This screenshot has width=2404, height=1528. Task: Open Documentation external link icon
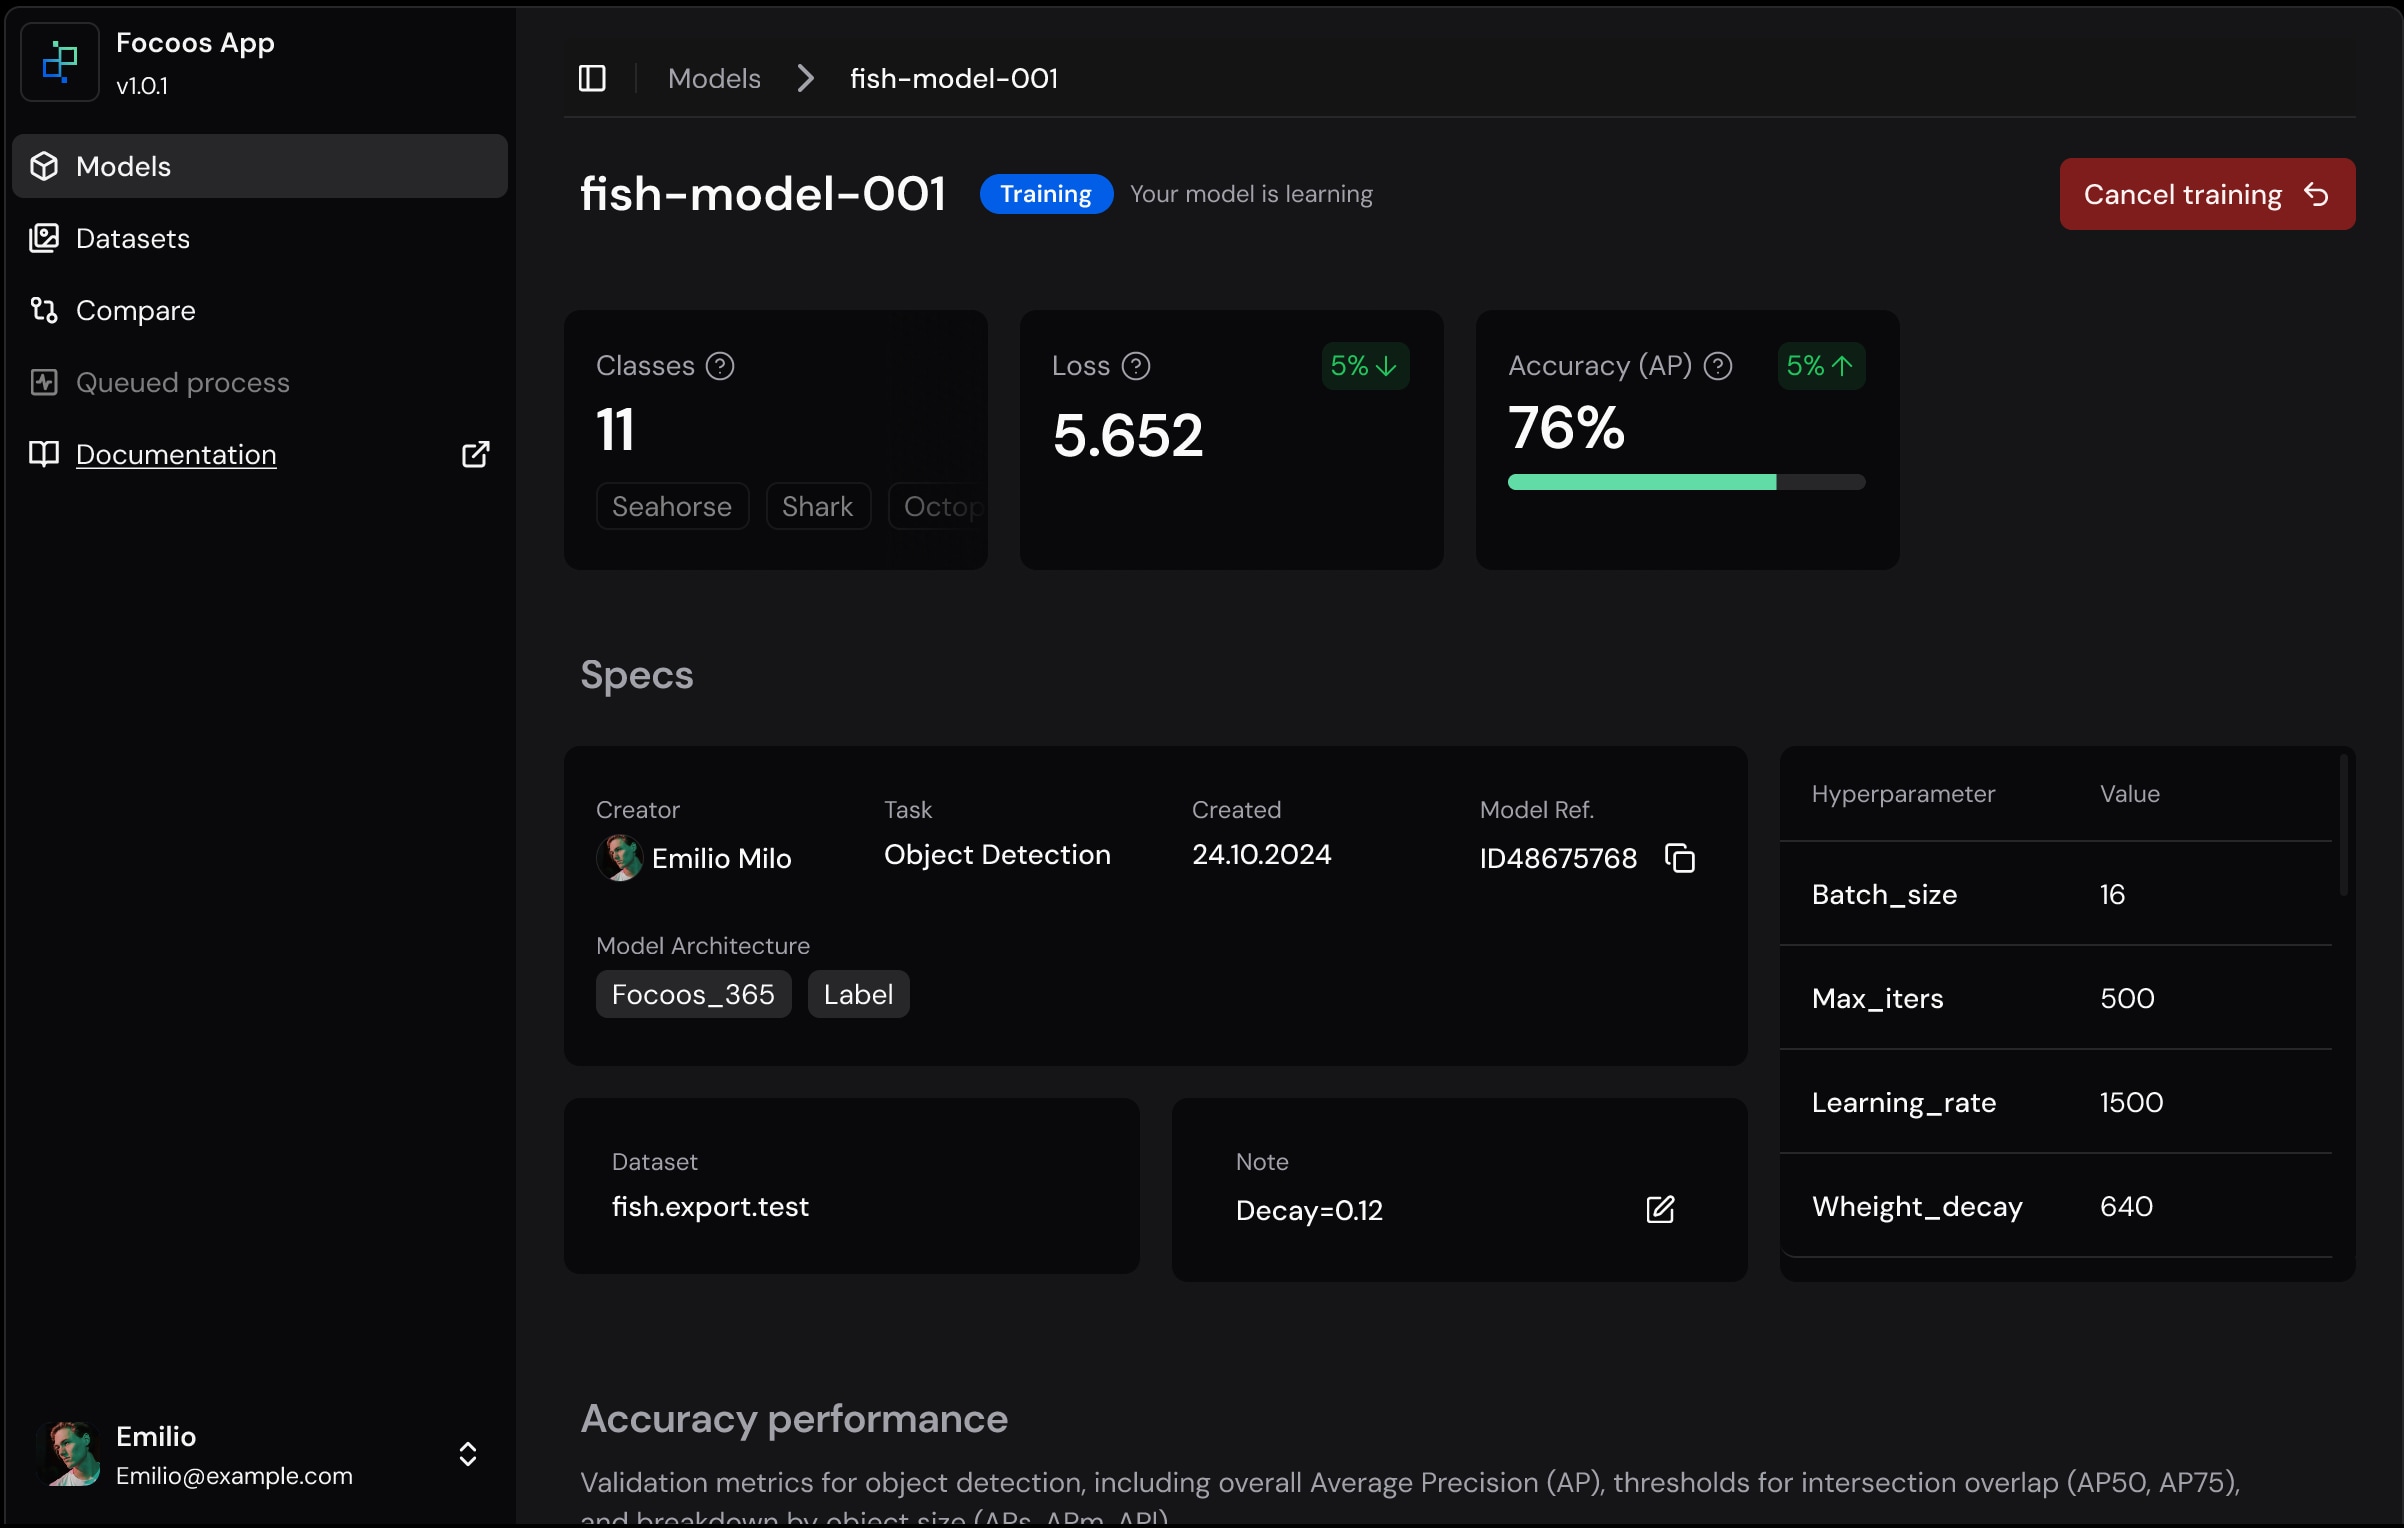click(476, 454)
